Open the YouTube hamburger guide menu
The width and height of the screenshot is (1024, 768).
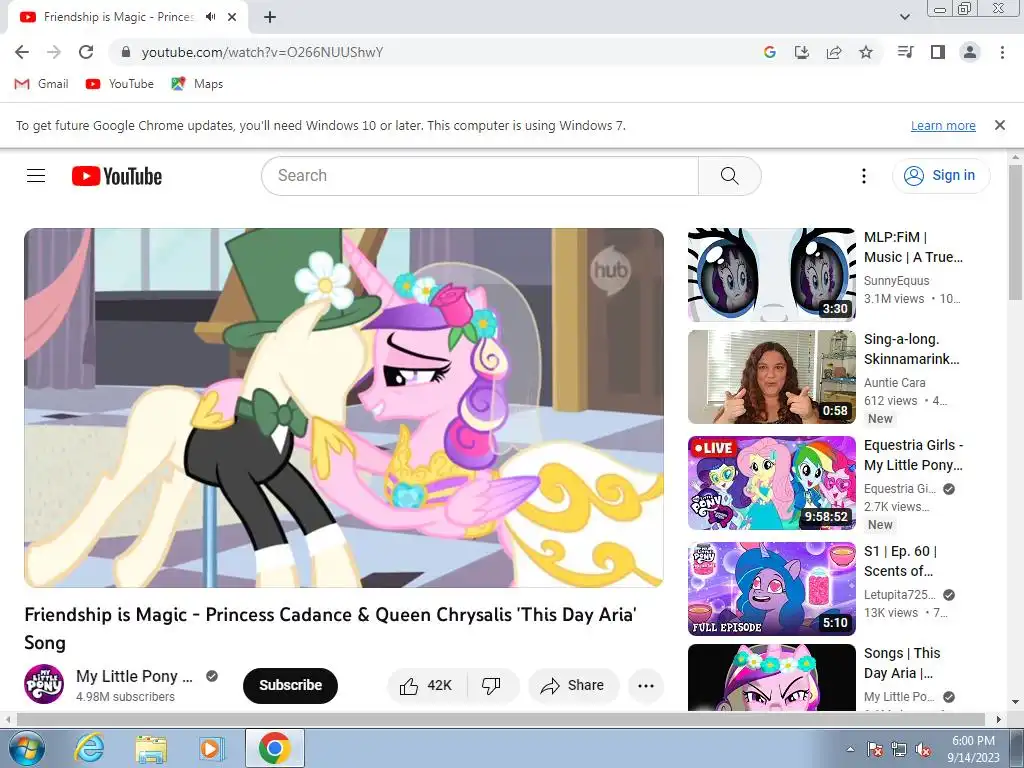pos(36,176)
